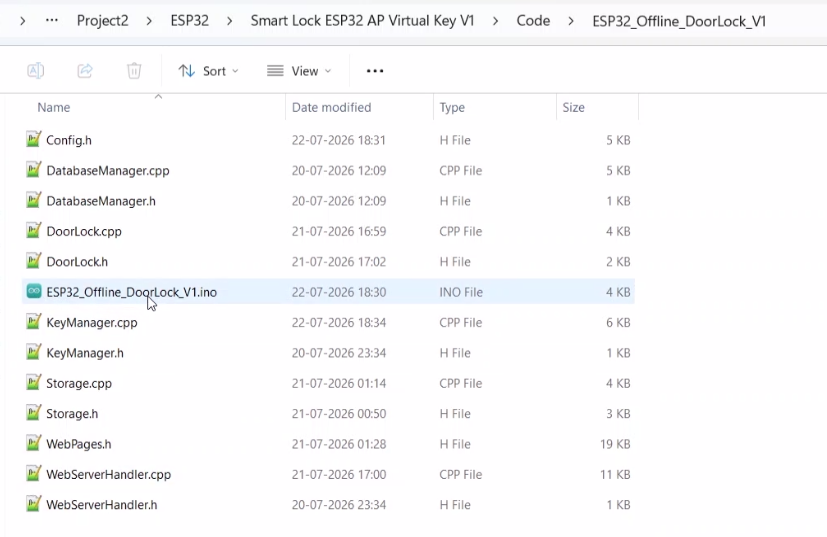Sort by Name column header
The width and height of the screenshot is (827, 537).
53,108
